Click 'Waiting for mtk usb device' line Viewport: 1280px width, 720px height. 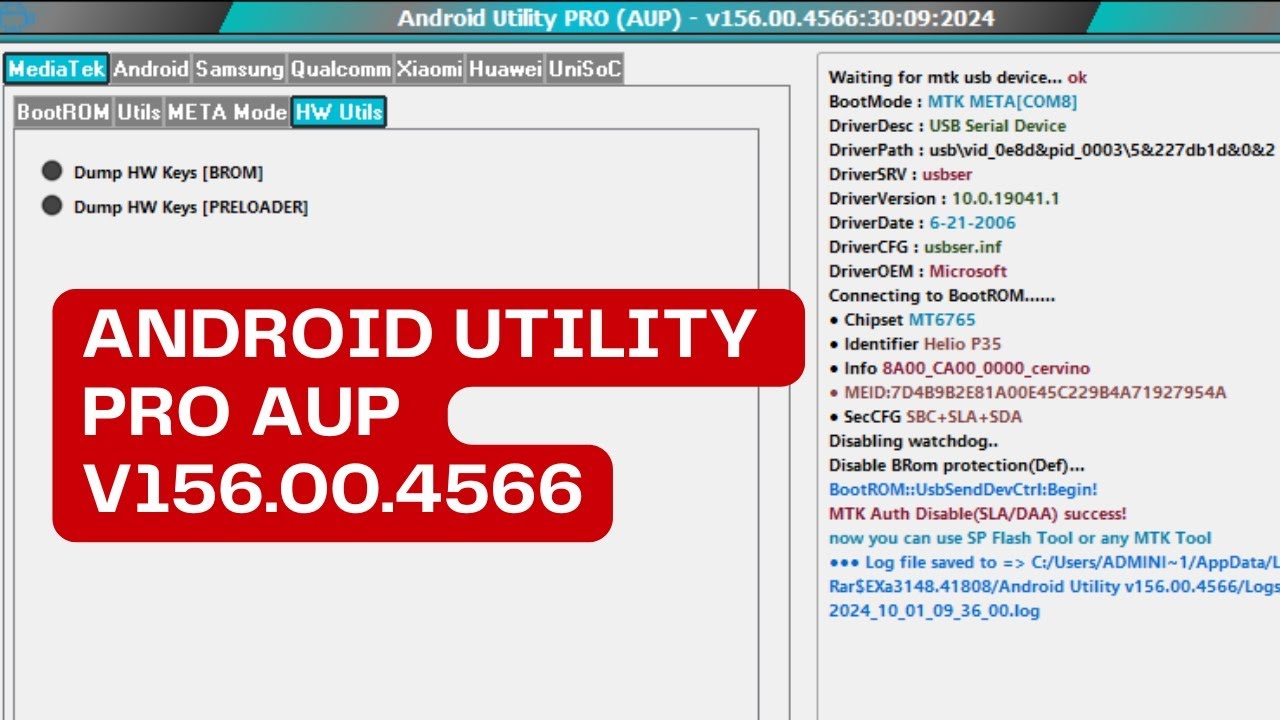tap(958, 77)
